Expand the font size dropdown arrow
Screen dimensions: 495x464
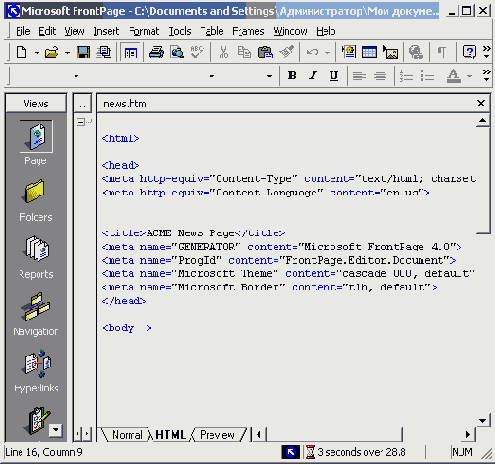coord(269,76)
